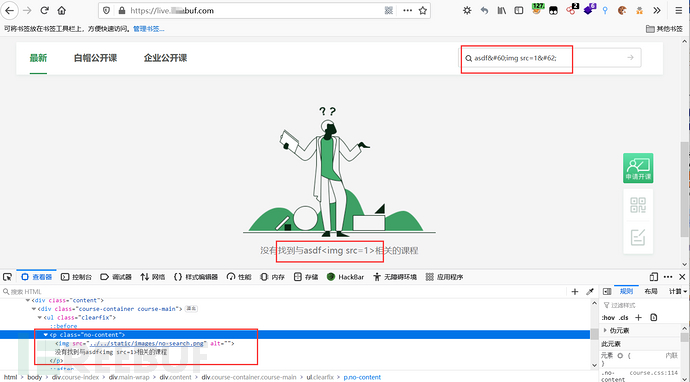Switch to the 白帽公开课 tab

95,58
